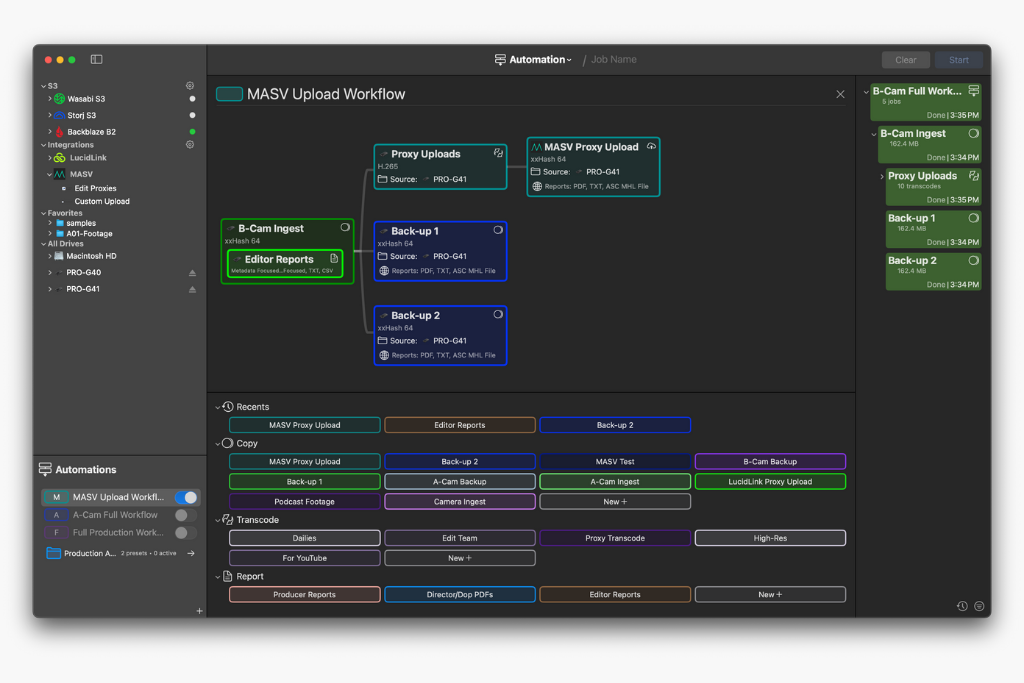Open the S3 section settings gear

[190, 86]
